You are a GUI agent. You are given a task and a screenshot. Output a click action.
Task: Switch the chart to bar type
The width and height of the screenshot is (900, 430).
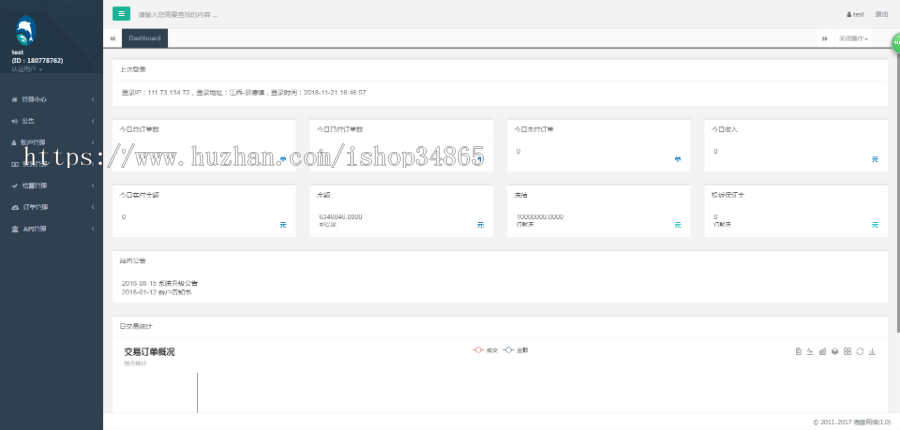823,351
